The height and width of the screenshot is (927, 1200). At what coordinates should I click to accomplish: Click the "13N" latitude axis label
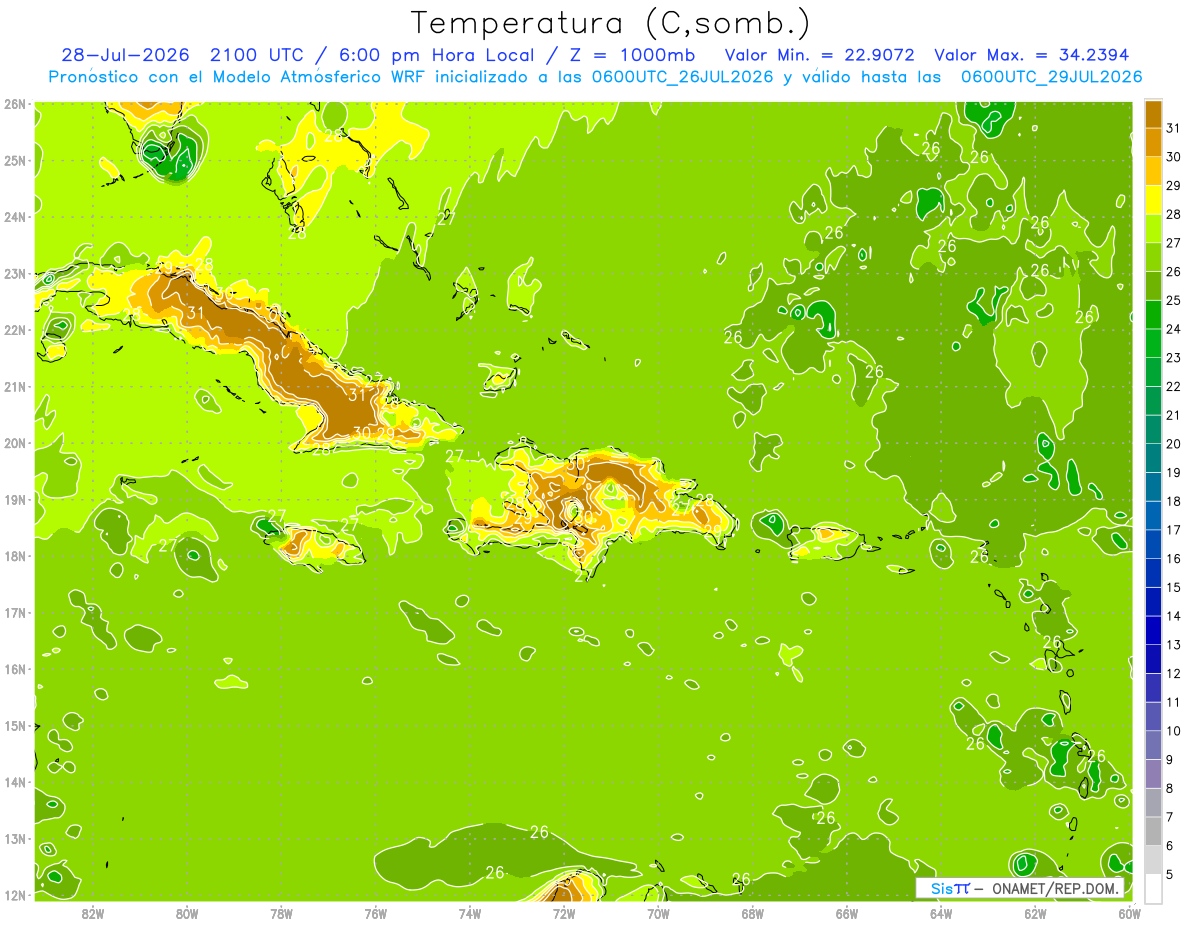pos(15,839)
